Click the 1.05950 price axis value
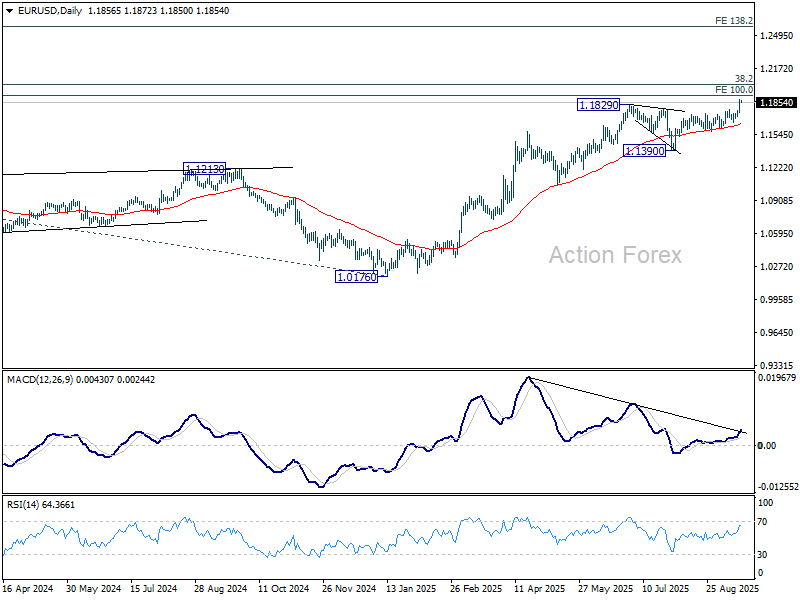Image resolution: width=800 pixels, height=600 pixels. pos(777,234)
